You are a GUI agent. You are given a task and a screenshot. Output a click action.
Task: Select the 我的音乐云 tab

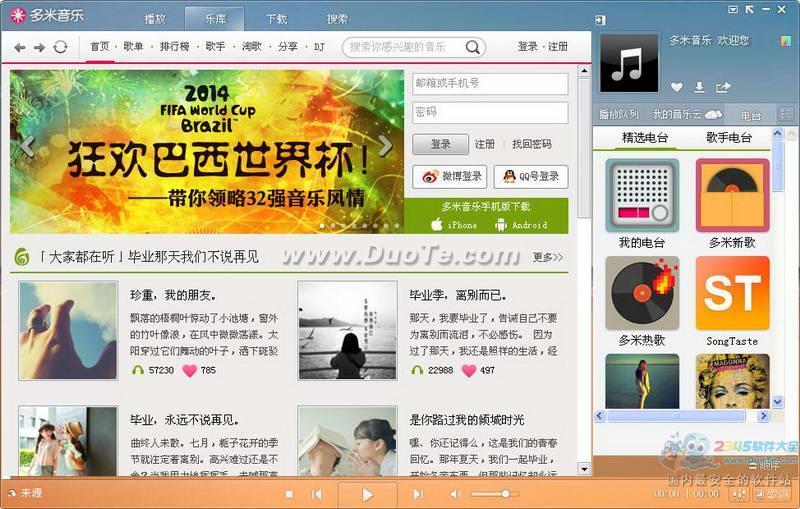point(687,115)
